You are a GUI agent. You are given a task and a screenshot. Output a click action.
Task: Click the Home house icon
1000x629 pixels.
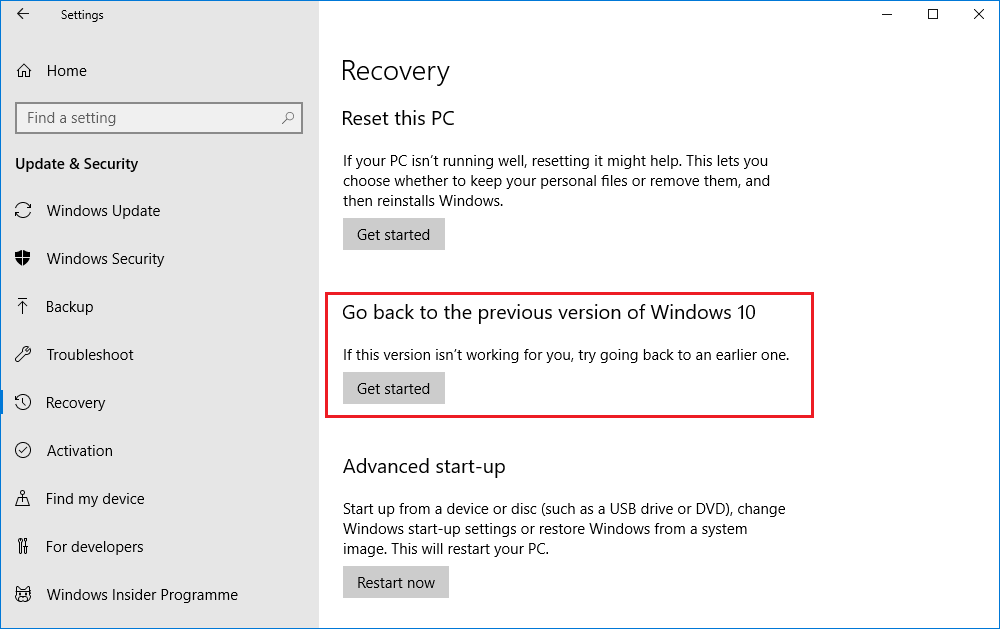pyautogui.click(x=24, y=71)
